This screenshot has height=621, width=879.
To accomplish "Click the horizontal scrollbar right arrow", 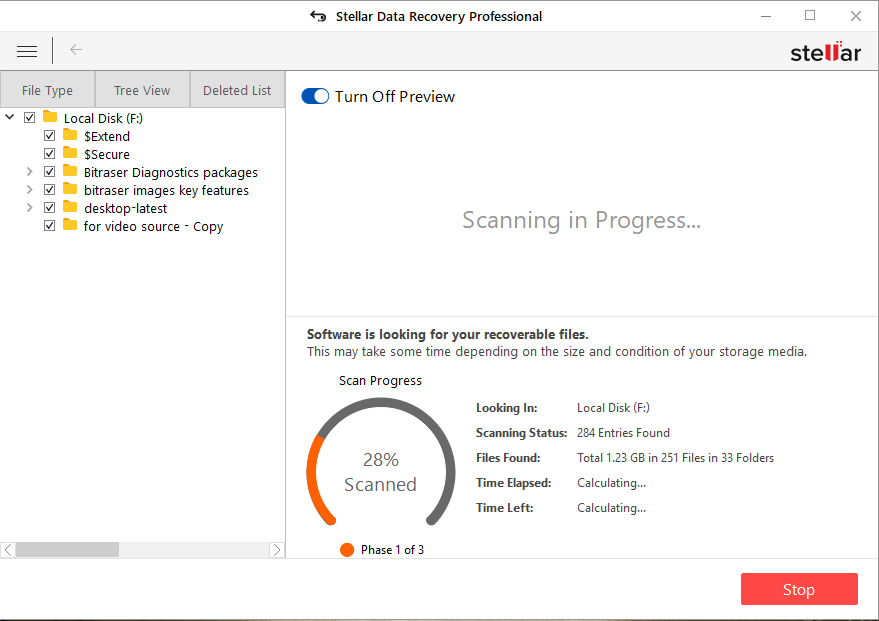I will (x=277, y=549).
